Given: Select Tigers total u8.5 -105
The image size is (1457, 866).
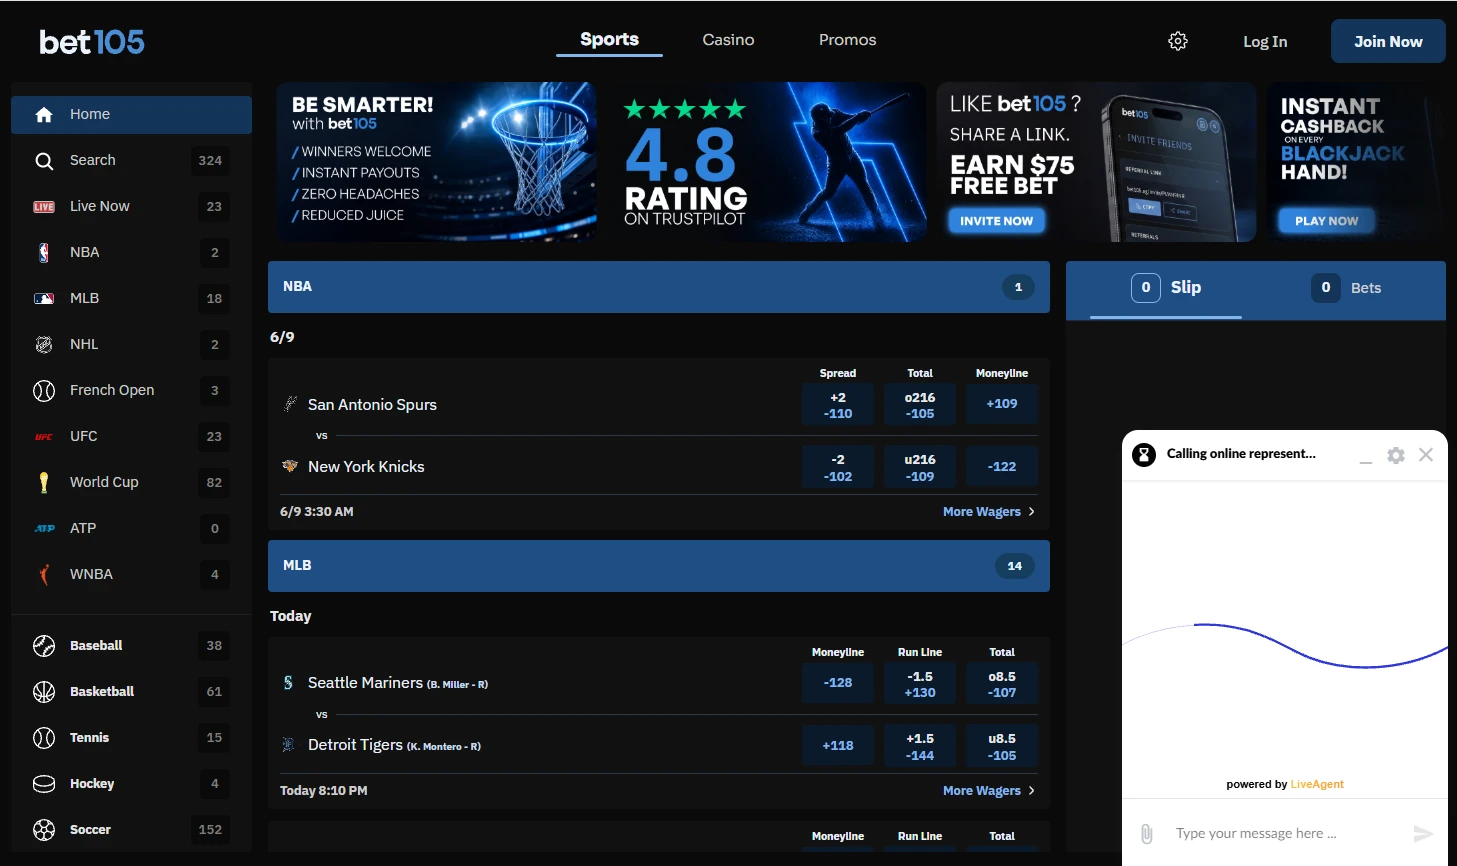Looking at the screenshot, I should (x=1002, y=746).
